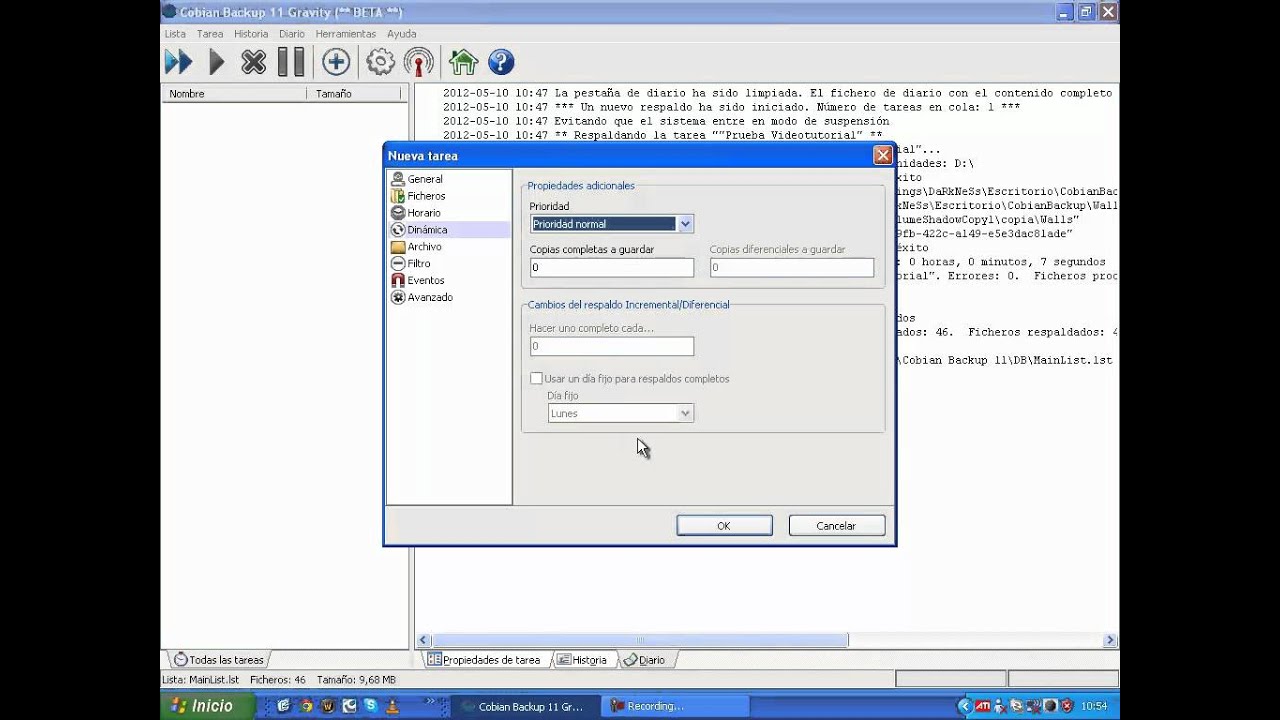Image resolution: width=1280 pixels, height=720 pixels.
Task: Click the abort X toolbar icon
Action: pos(253,62)
